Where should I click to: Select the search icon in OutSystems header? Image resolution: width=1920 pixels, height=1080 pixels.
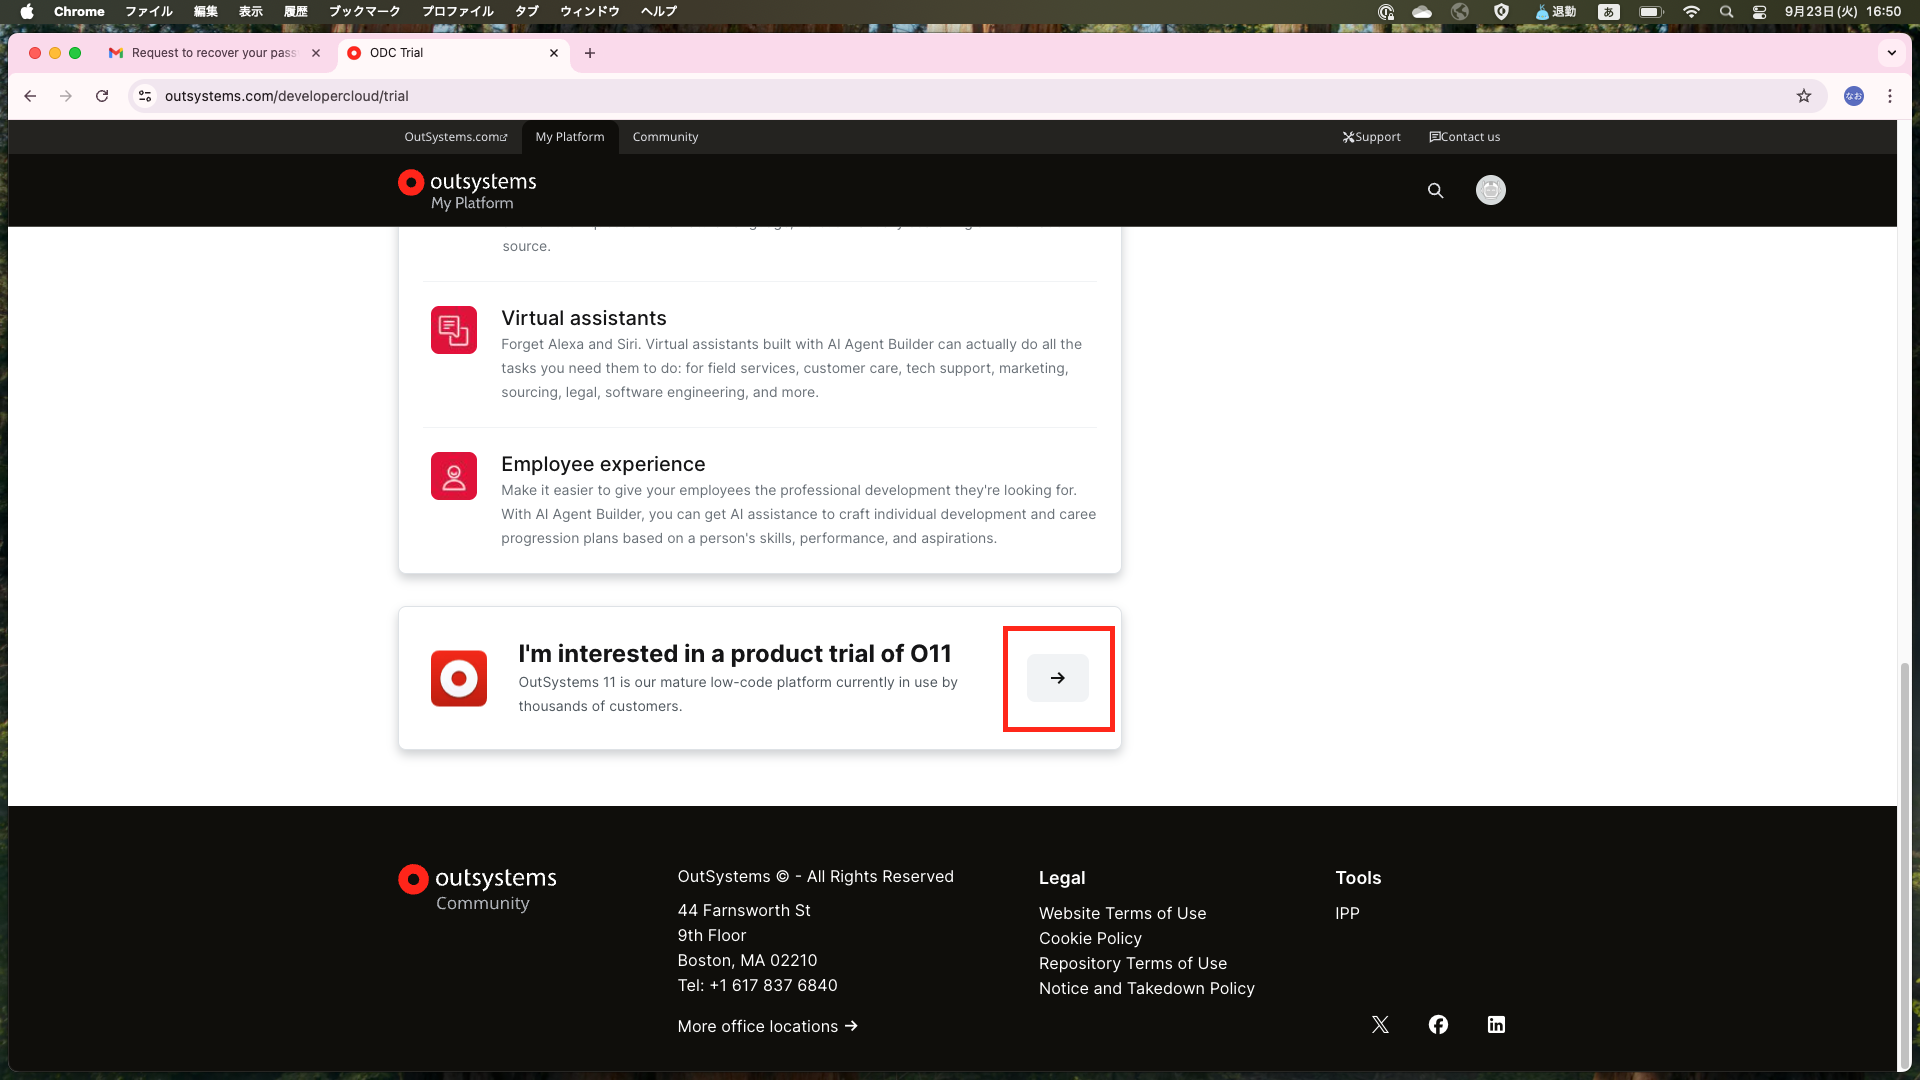pyautogui.click(x=1435, y=190)
